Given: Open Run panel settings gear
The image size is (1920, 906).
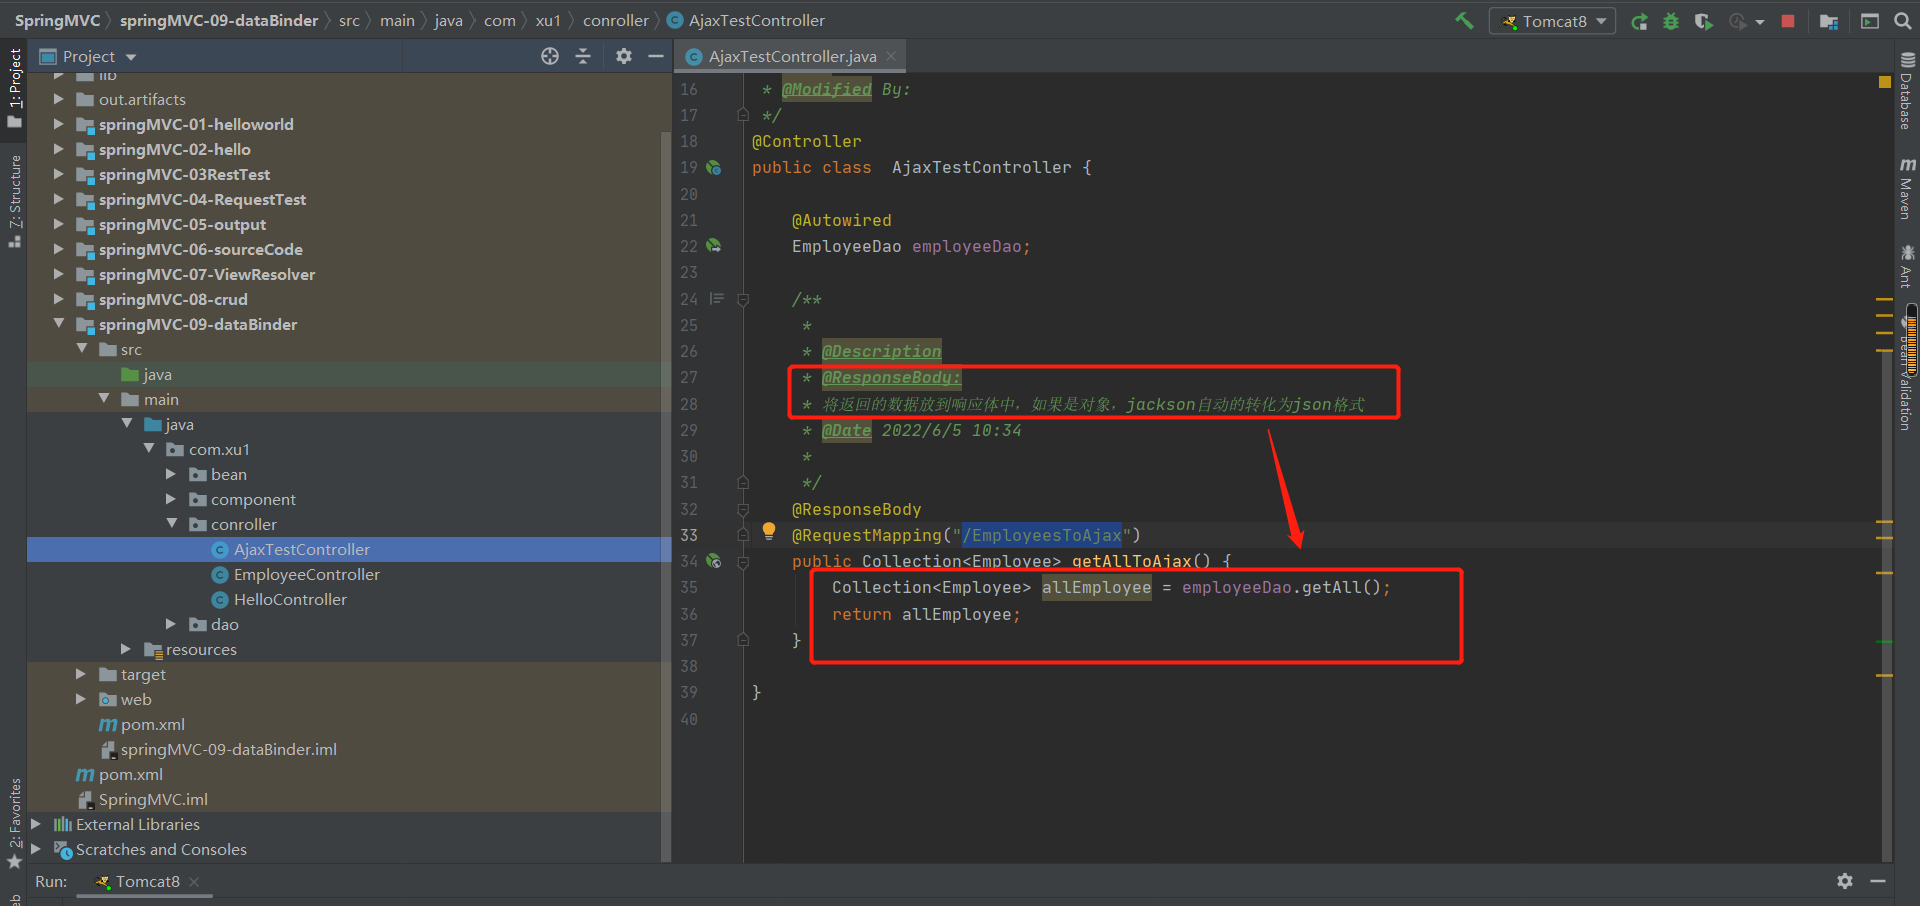Looking at the screenshot, I should pos(1845,881).
